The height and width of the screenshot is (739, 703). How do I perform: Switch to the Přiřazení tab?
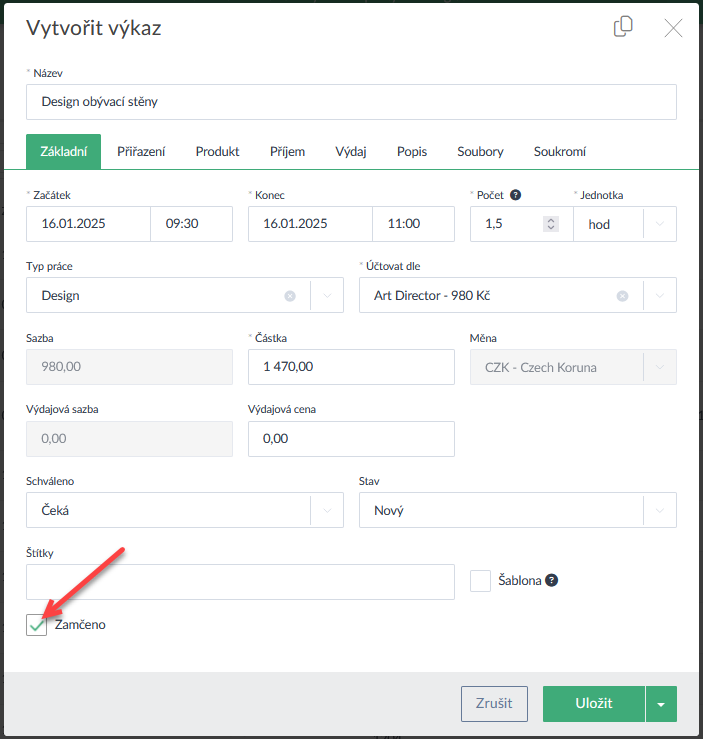(x=141, y=151)
